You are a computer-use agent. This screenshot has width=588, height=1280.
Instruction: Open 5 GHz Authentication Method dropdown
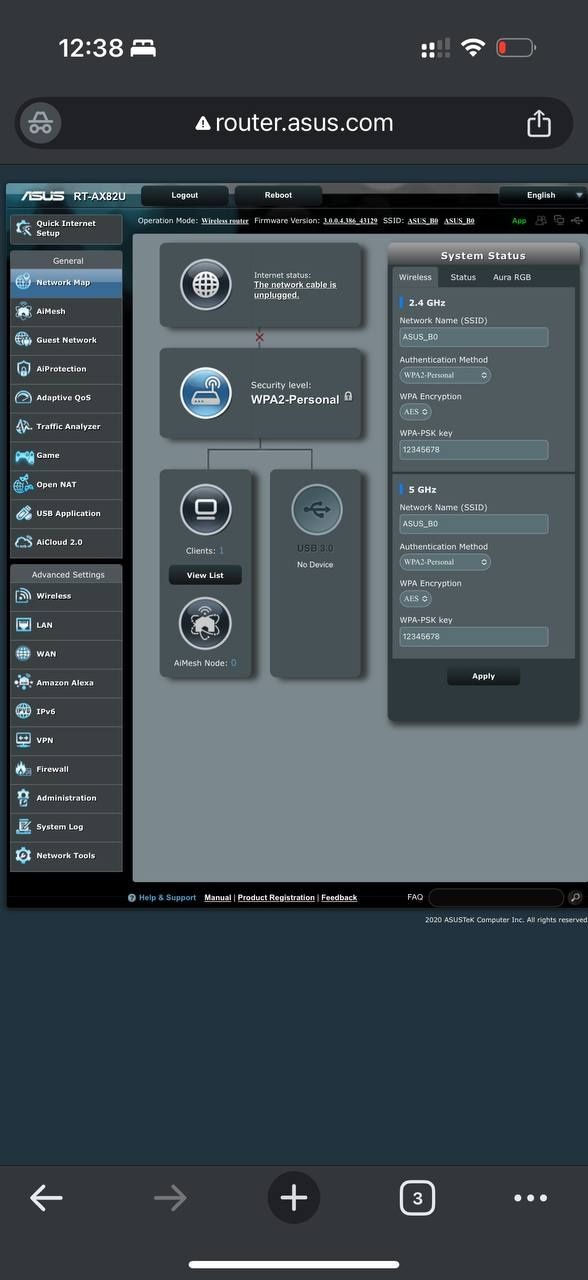point(445,563)
